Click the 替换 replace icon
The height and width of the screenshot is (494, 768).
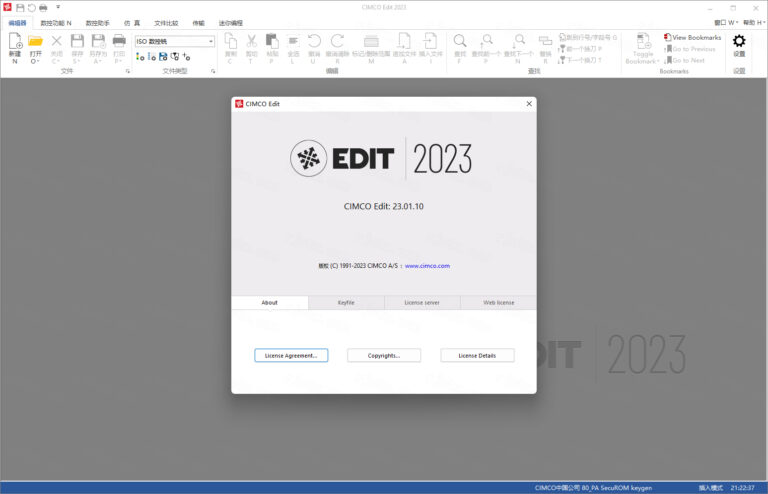pyautogui.click(x=545, y=41)
